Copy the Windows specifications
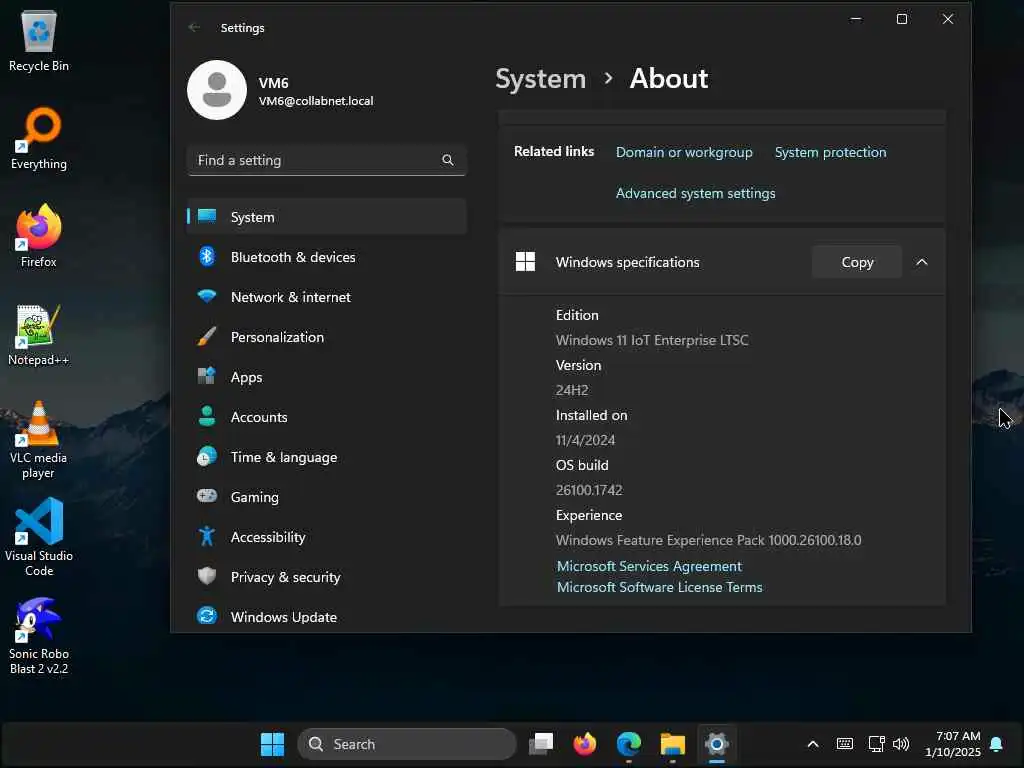The height and width of the screenshot is (768, 1024). point(857,262)
